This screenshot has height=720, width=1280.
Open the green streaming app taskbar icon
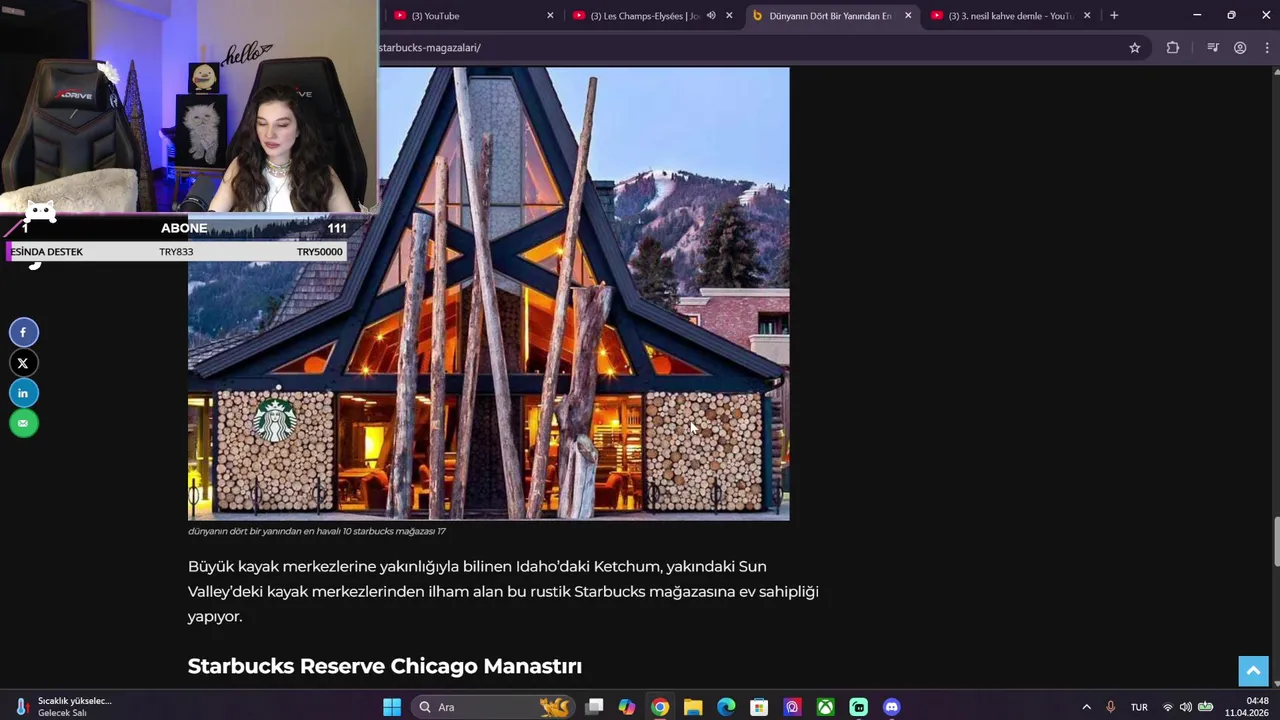point(858,707)
